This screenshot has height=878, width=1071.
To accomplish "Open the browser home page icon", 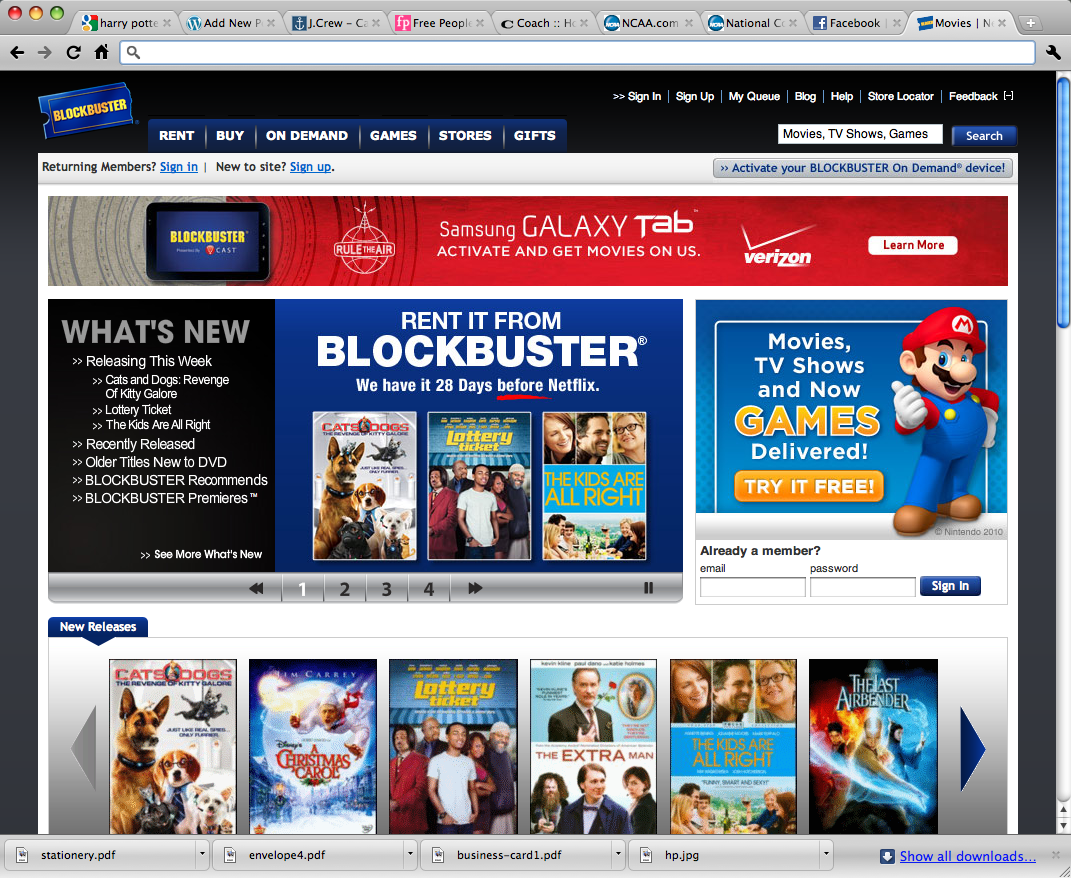I will point(101,52).
